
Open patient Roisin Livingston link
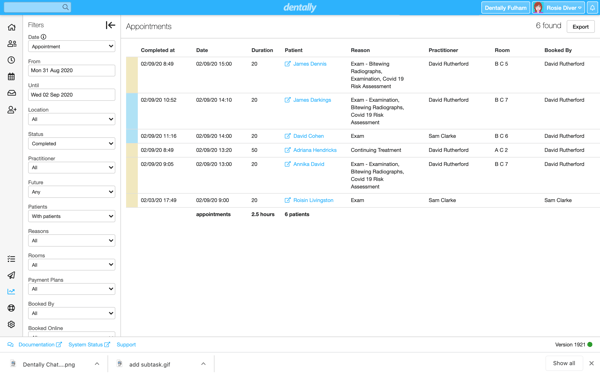313,200
